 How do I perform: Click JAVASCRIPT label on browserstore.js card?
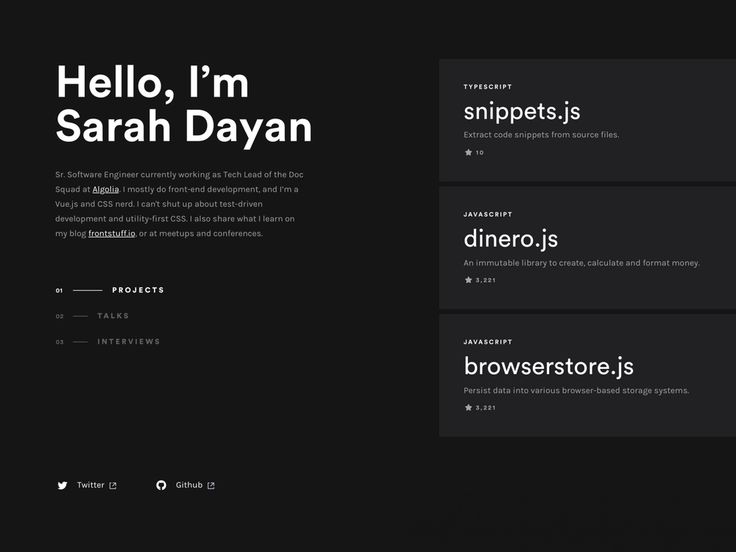[x=488, y=342]
